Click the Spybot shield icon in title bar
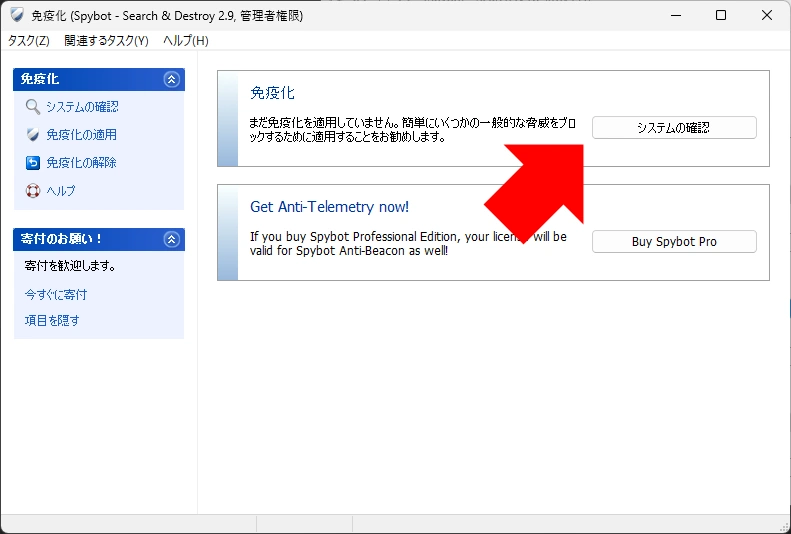 (17, 15)
